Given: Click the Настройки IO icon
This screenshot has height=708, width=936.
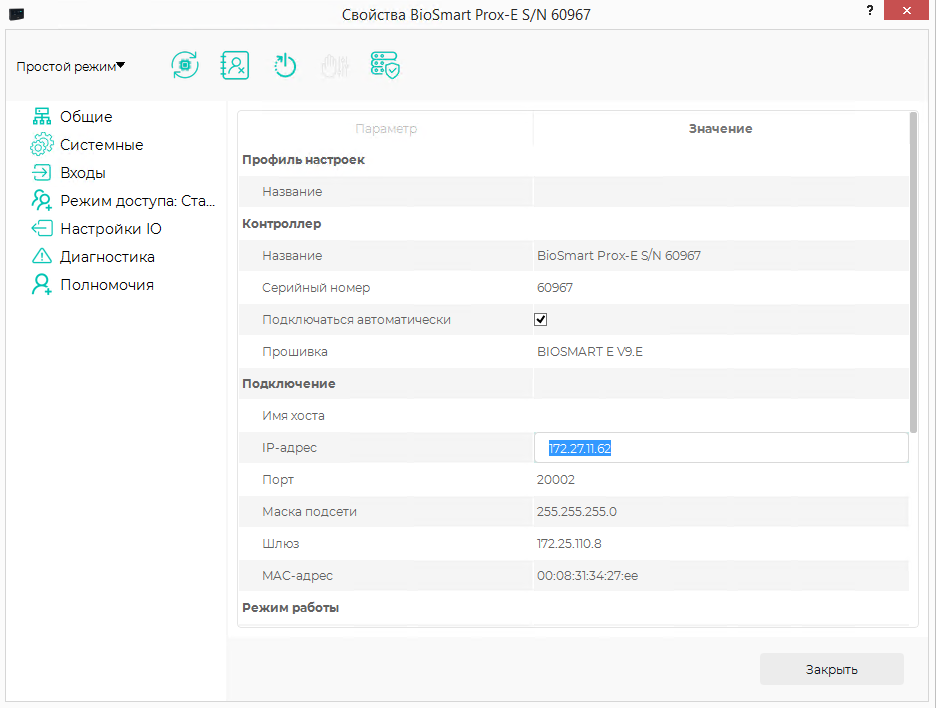Looking at the screenshot, I should 42,229.
